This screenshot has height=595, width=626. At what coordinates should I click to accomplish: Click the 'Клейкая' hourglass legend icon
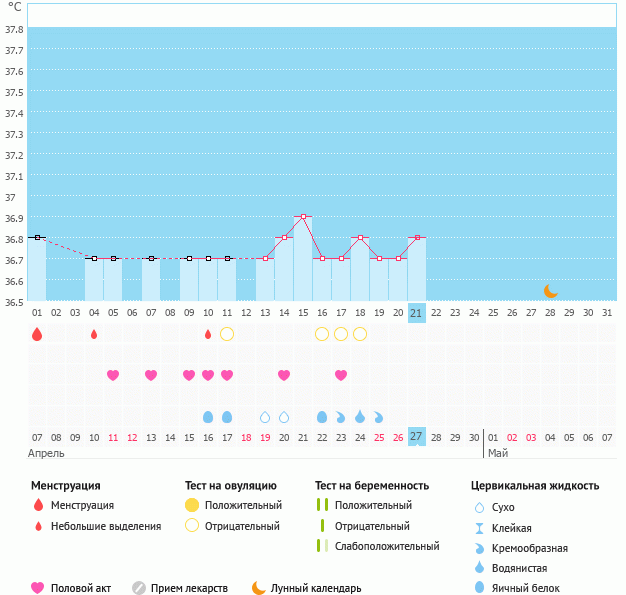[481, 528]
